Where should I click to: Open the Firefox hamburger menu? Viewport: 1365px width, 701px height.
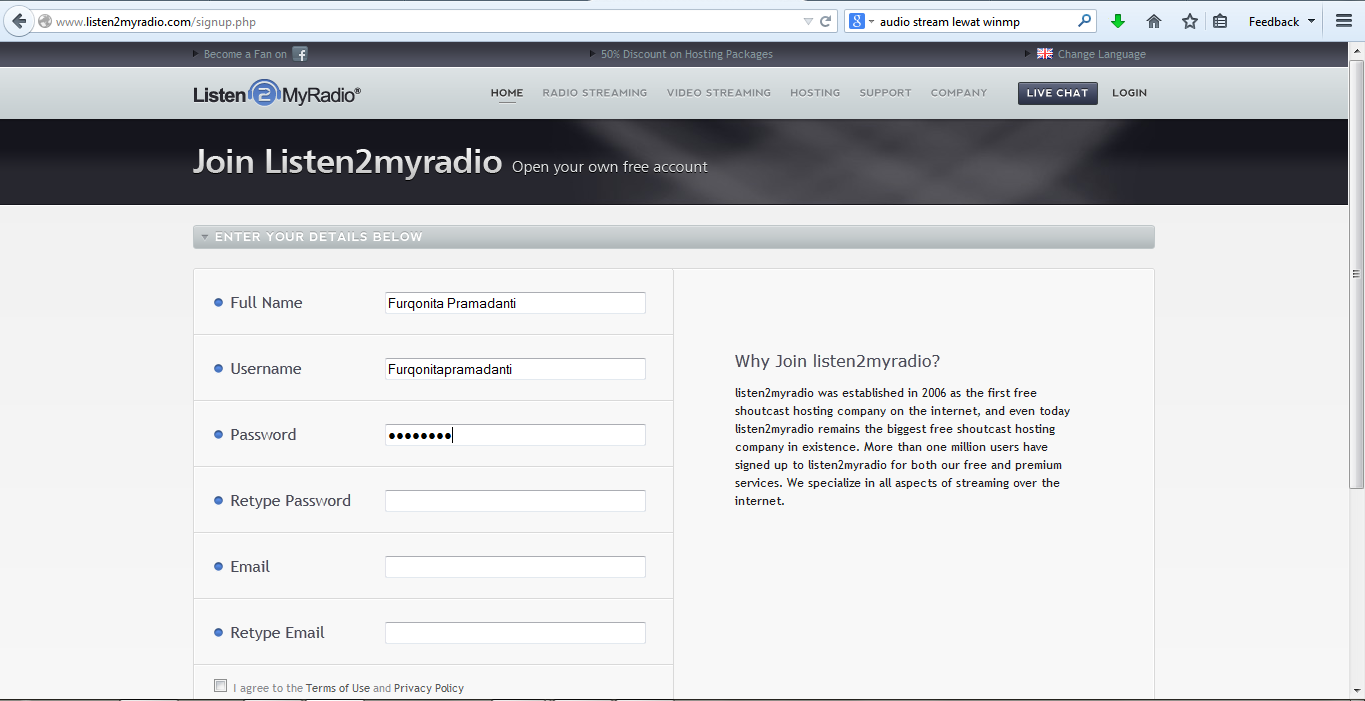pos(1344,21)
